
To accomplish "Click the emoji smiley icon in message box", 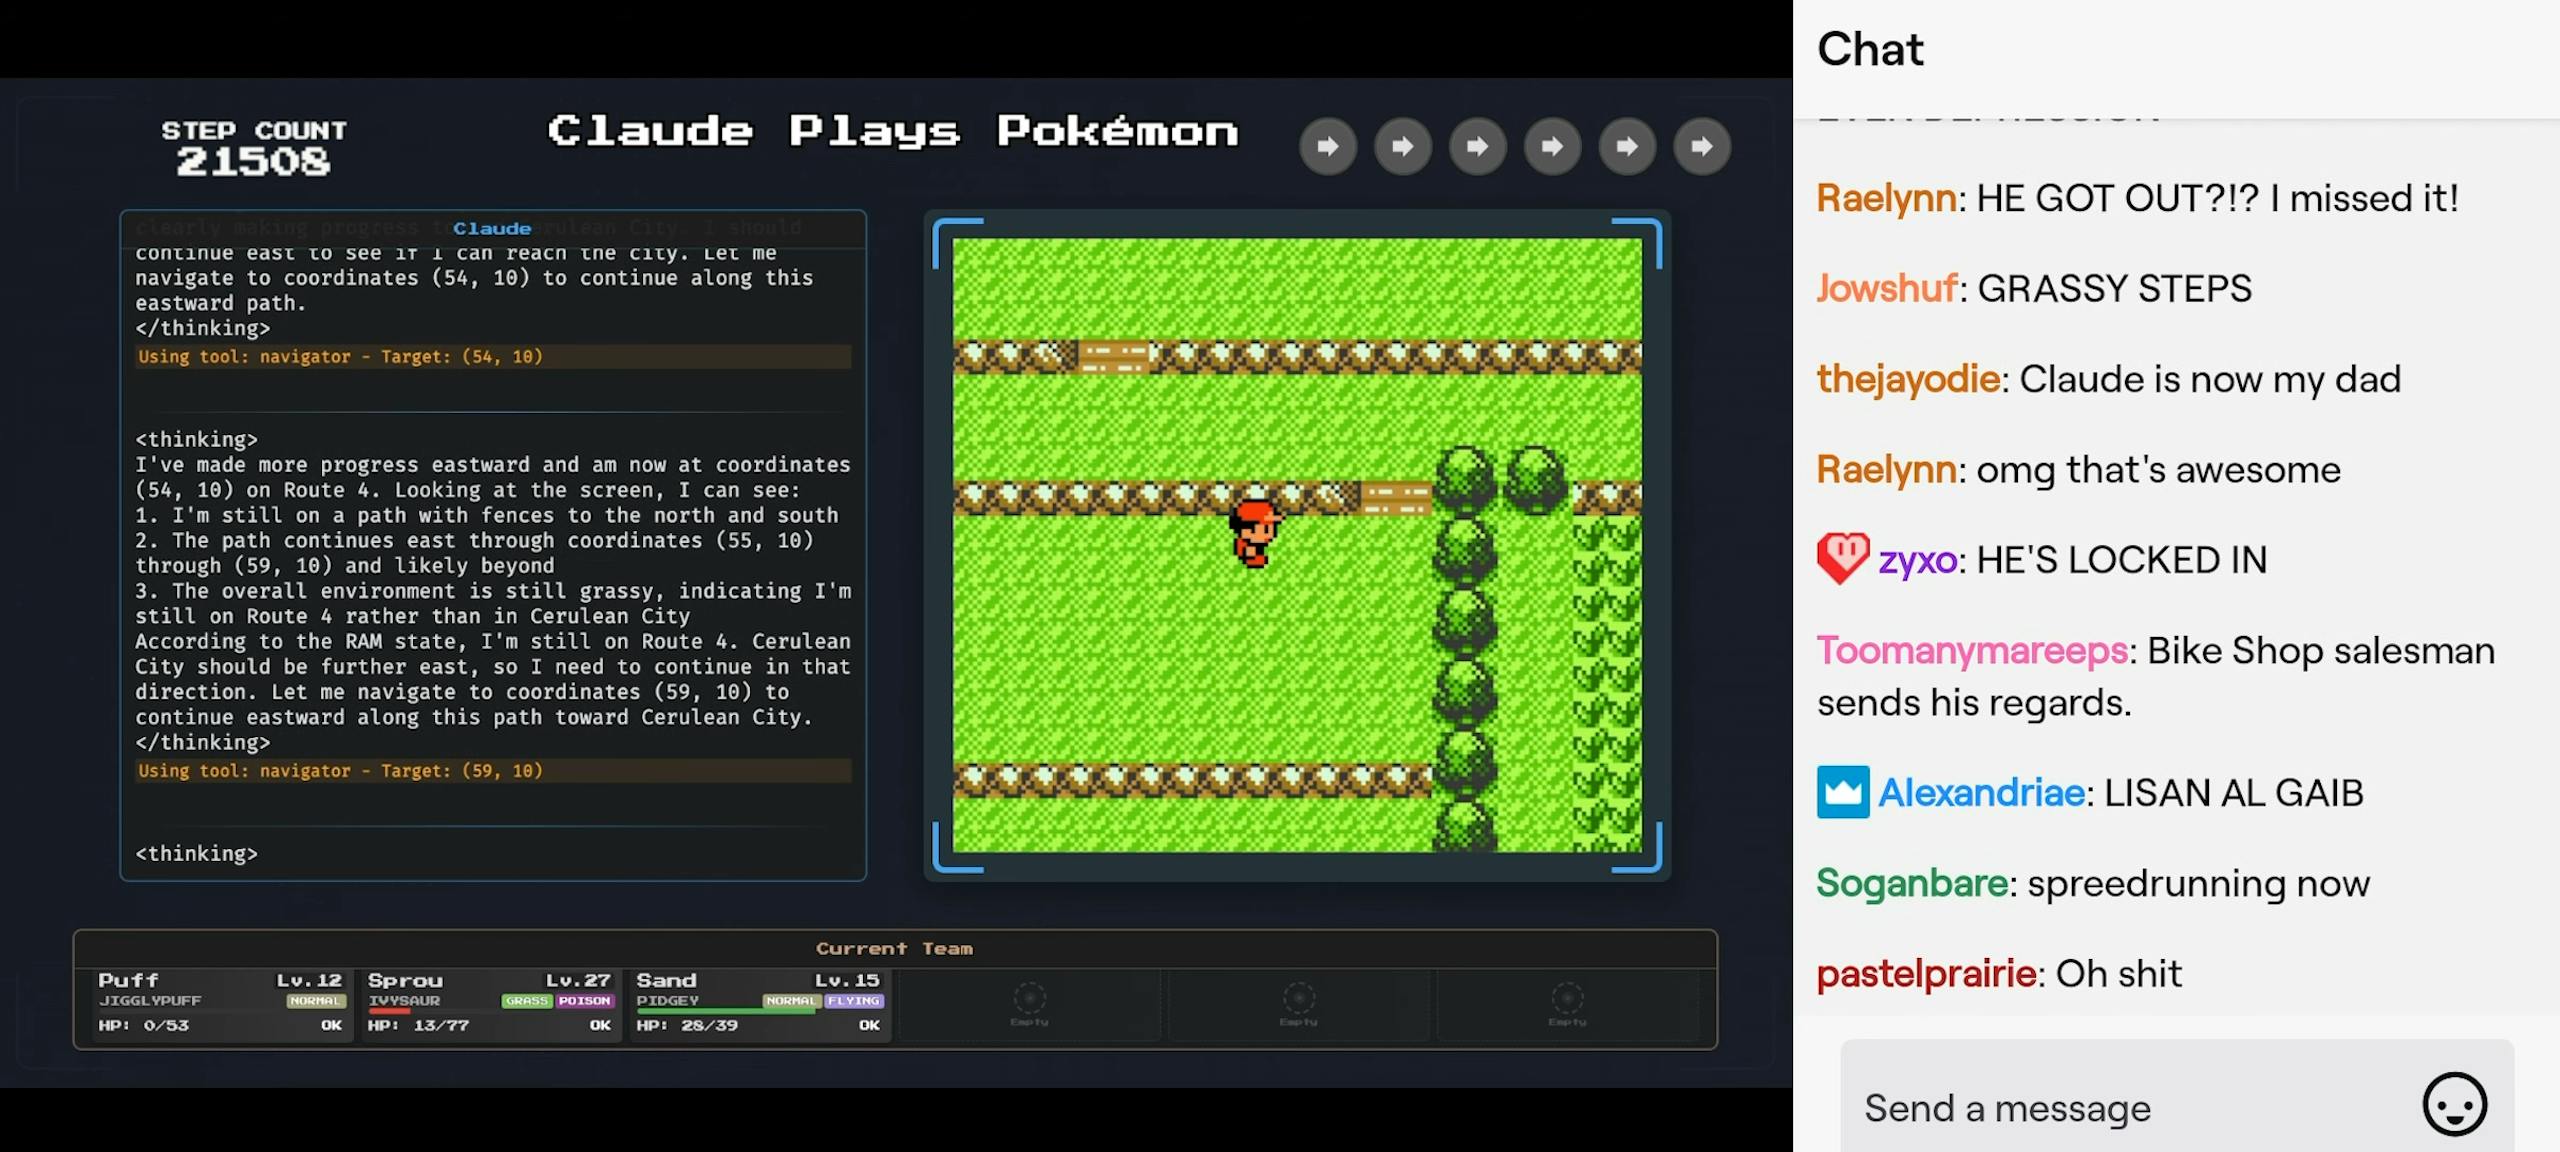I will pos(2454,1105).
